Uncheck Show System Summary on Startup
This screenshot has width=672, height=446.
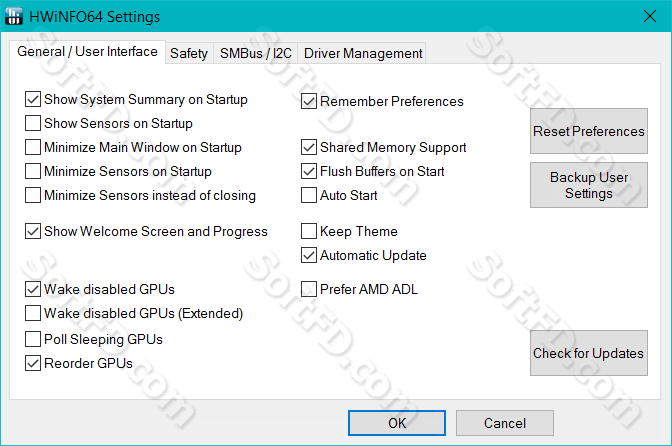pyautogui.click(x=33, y=99)
